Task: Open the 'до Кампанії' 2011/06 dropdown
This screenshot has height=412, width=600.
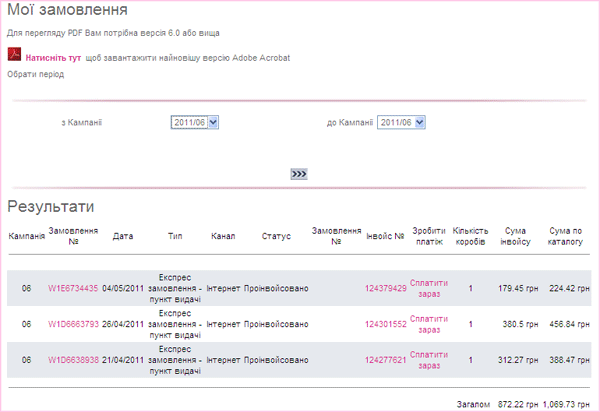Action: point(401,122)
